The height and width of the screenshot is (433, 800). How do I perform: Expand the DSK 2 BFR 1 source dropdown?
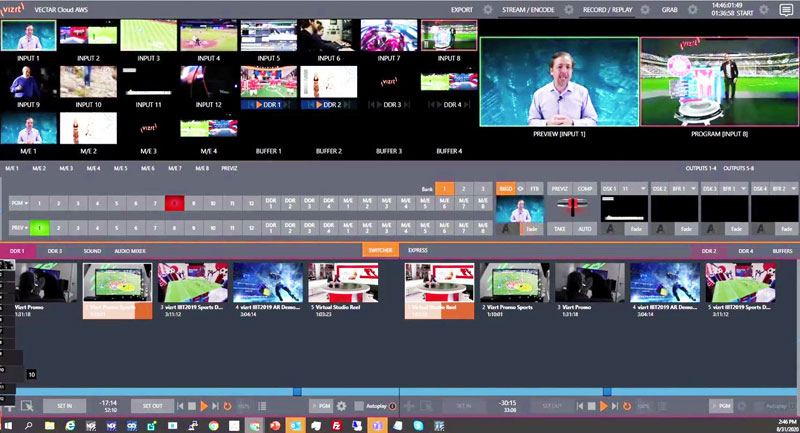coord(693,188)
